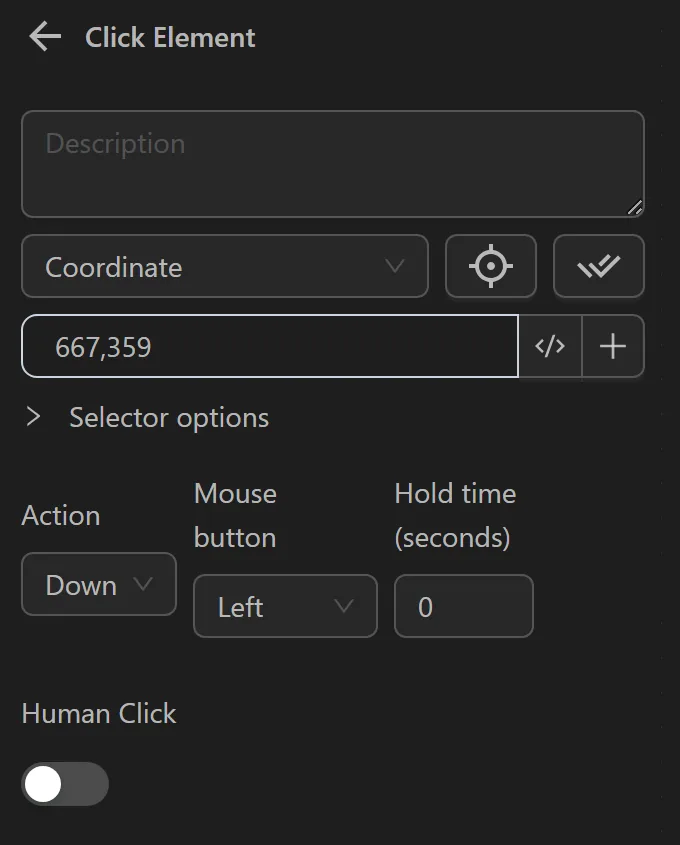
Task: Add a new selector with the plus icon
Action: [x=613, y=346]
